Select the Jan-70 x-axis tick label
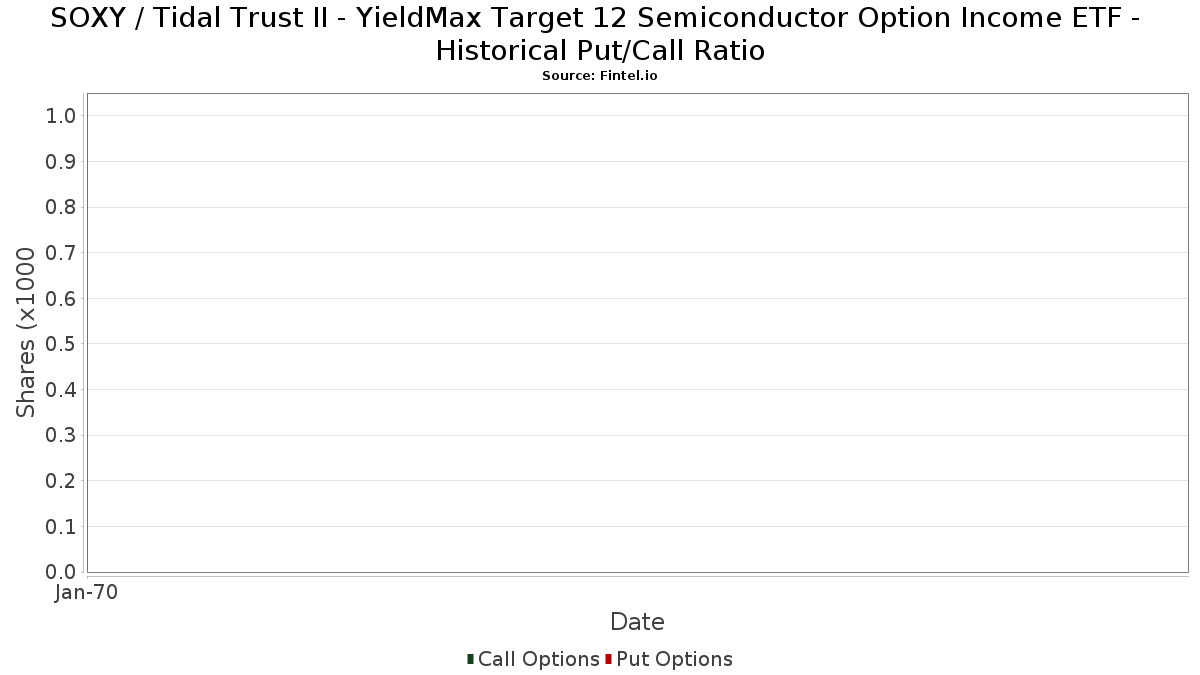The width and height of the screenshot is (1200, 675). click(87, 592)
